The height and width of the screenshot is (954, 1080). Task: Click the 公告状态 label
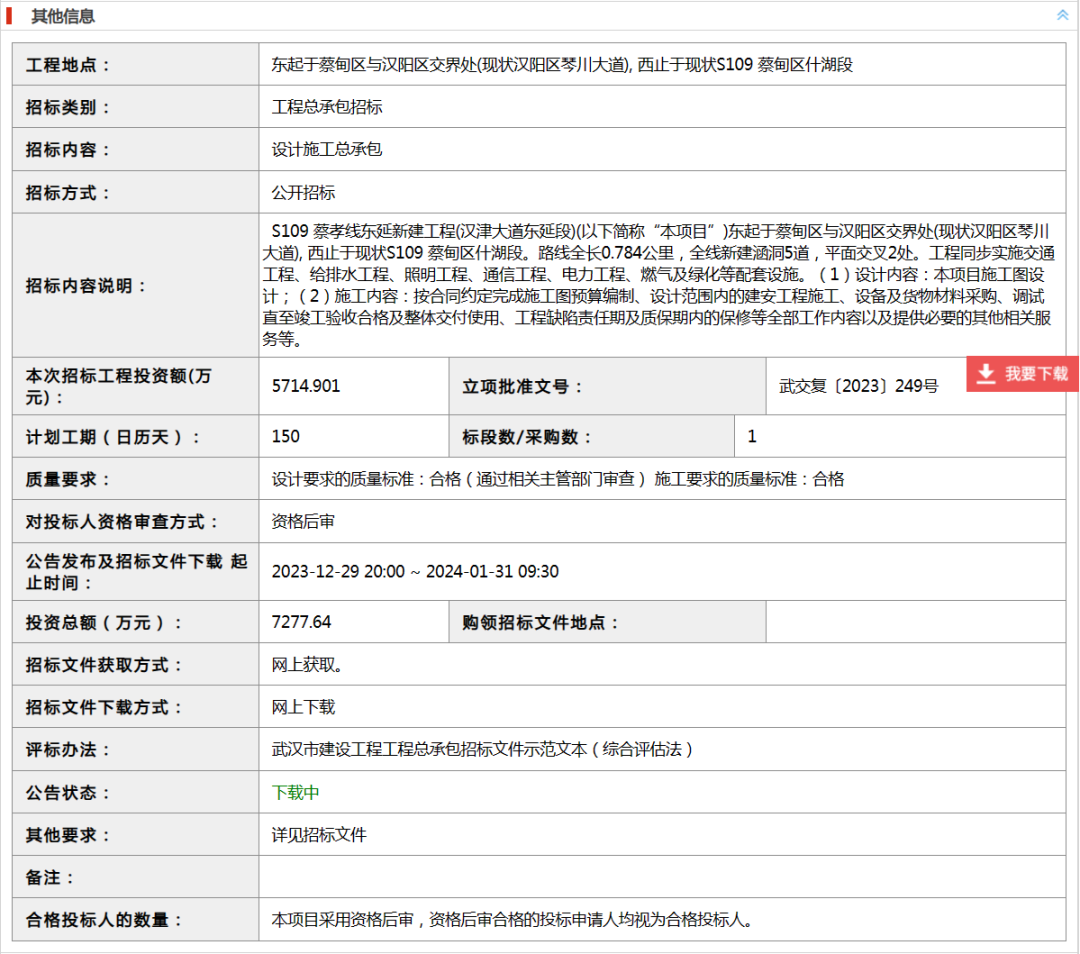click(x=68, y=793)
